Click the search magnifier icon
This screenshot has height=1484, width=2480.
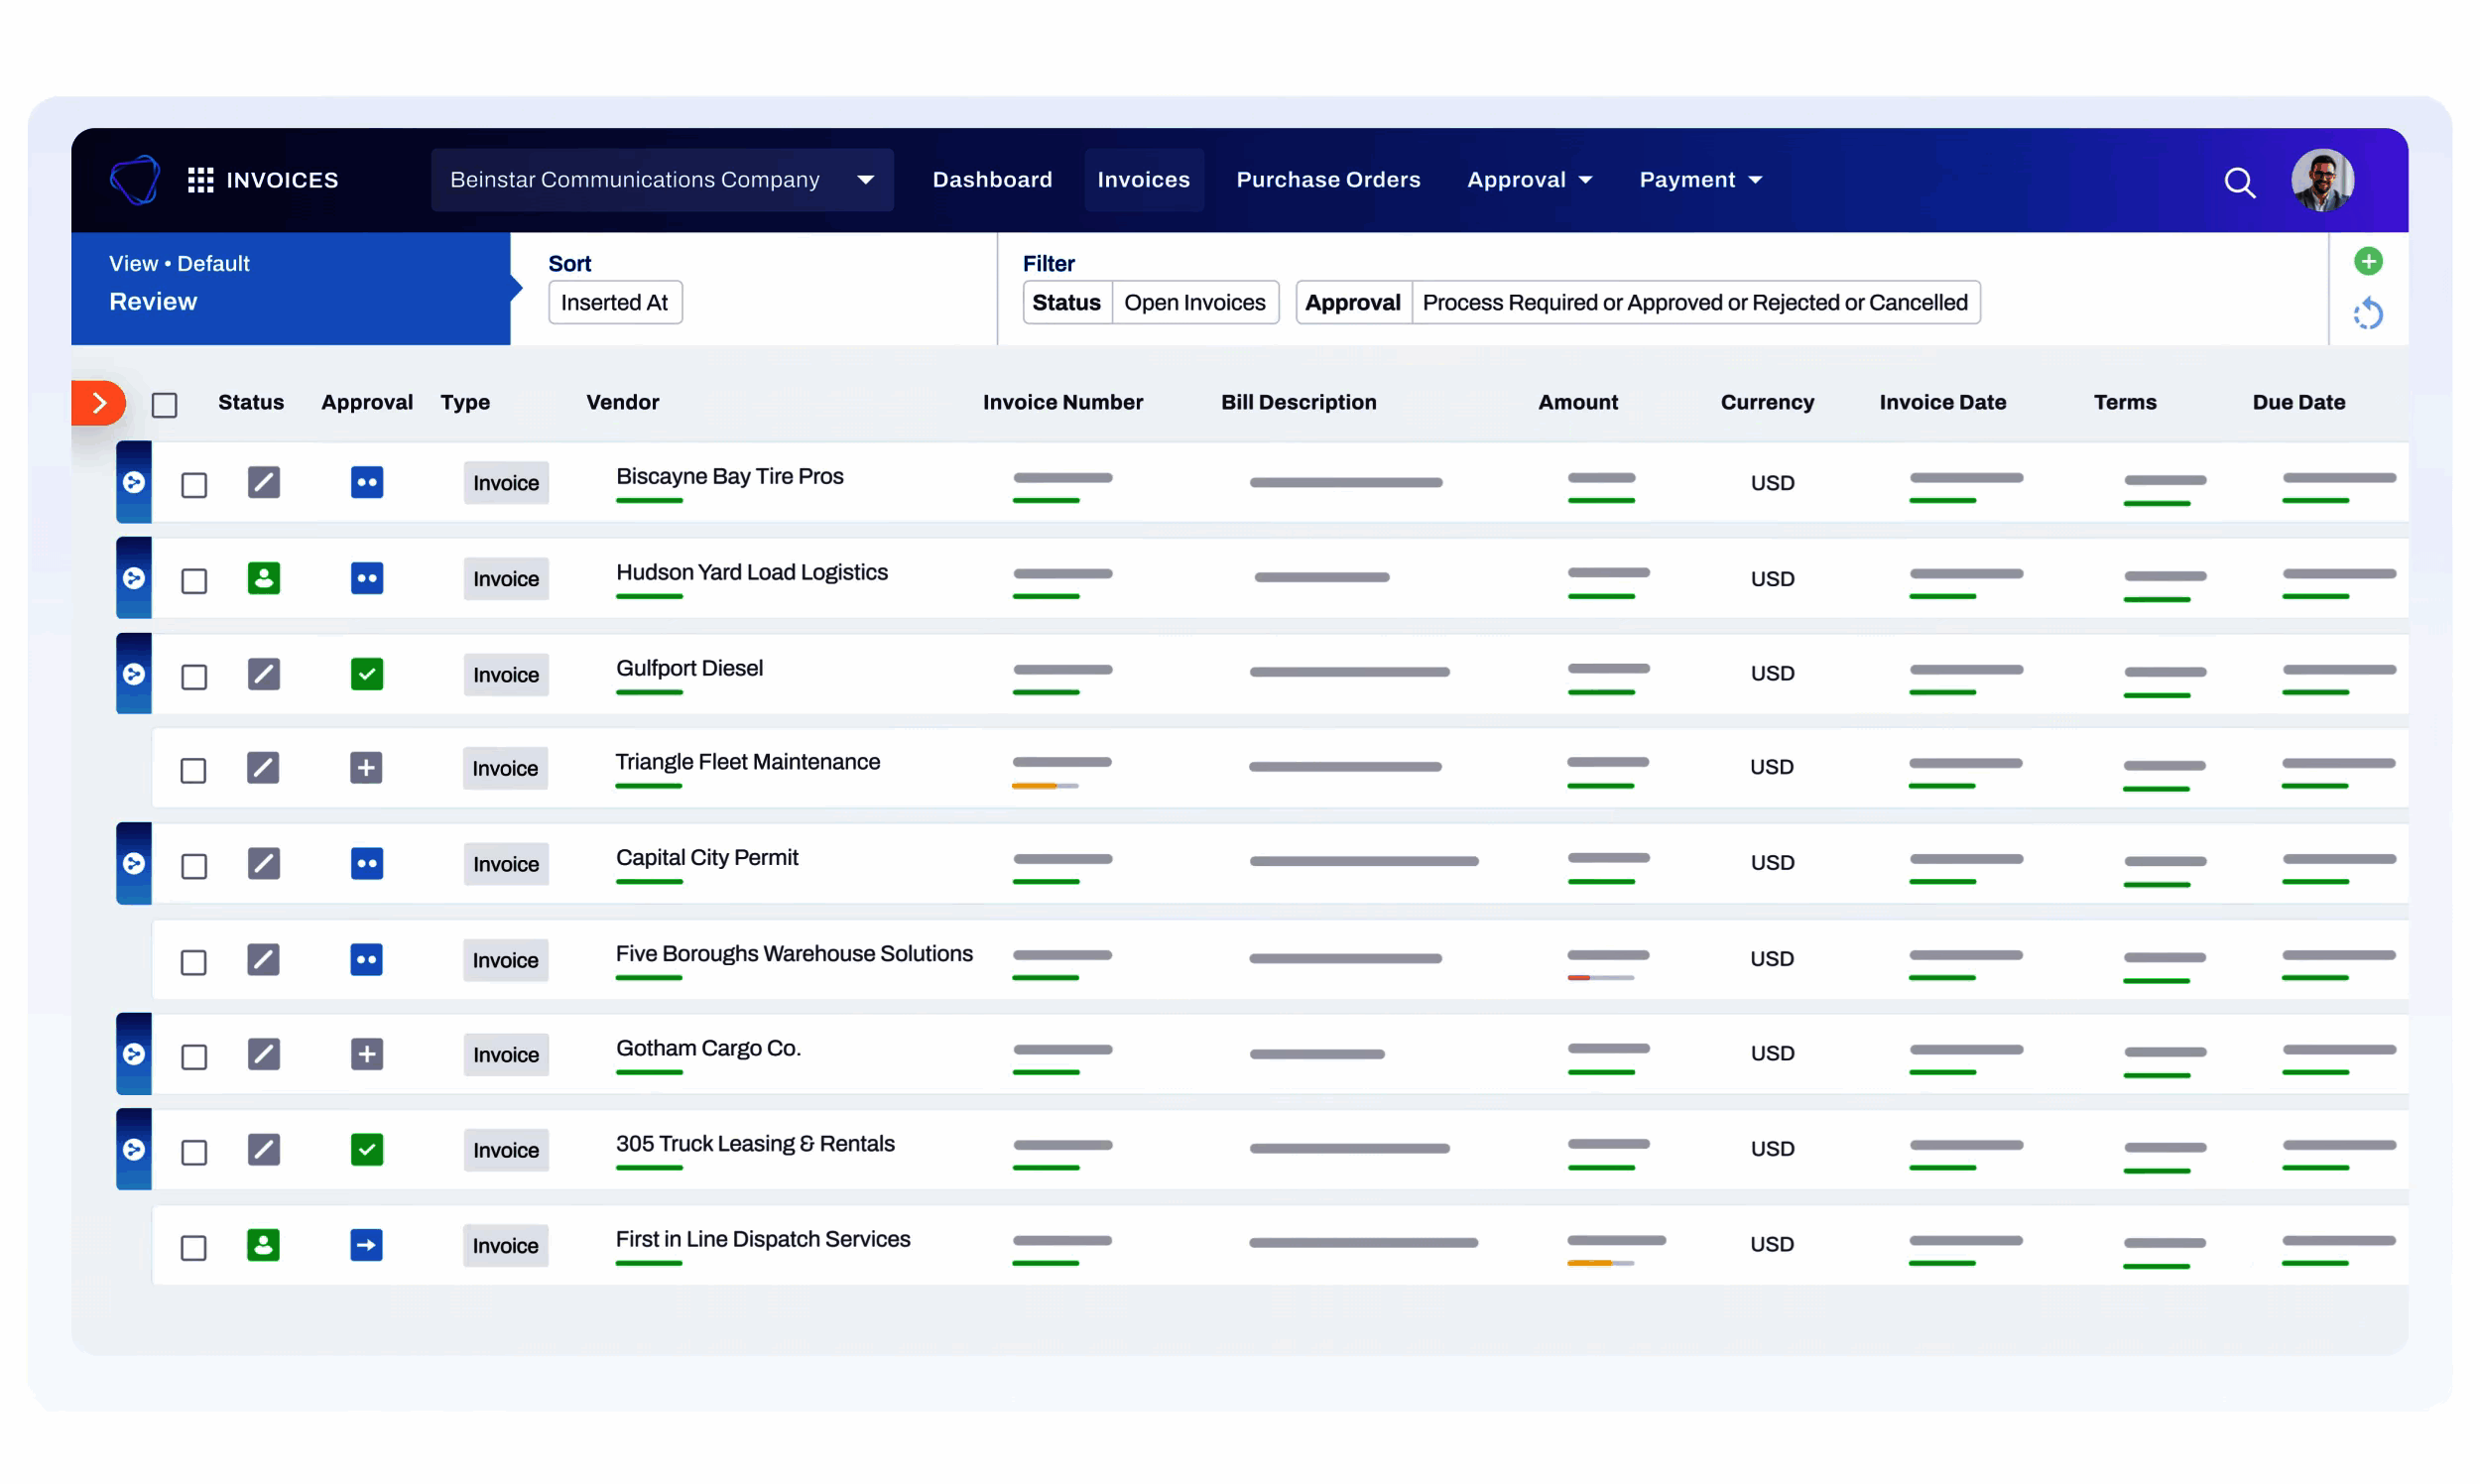[2239, 182]
